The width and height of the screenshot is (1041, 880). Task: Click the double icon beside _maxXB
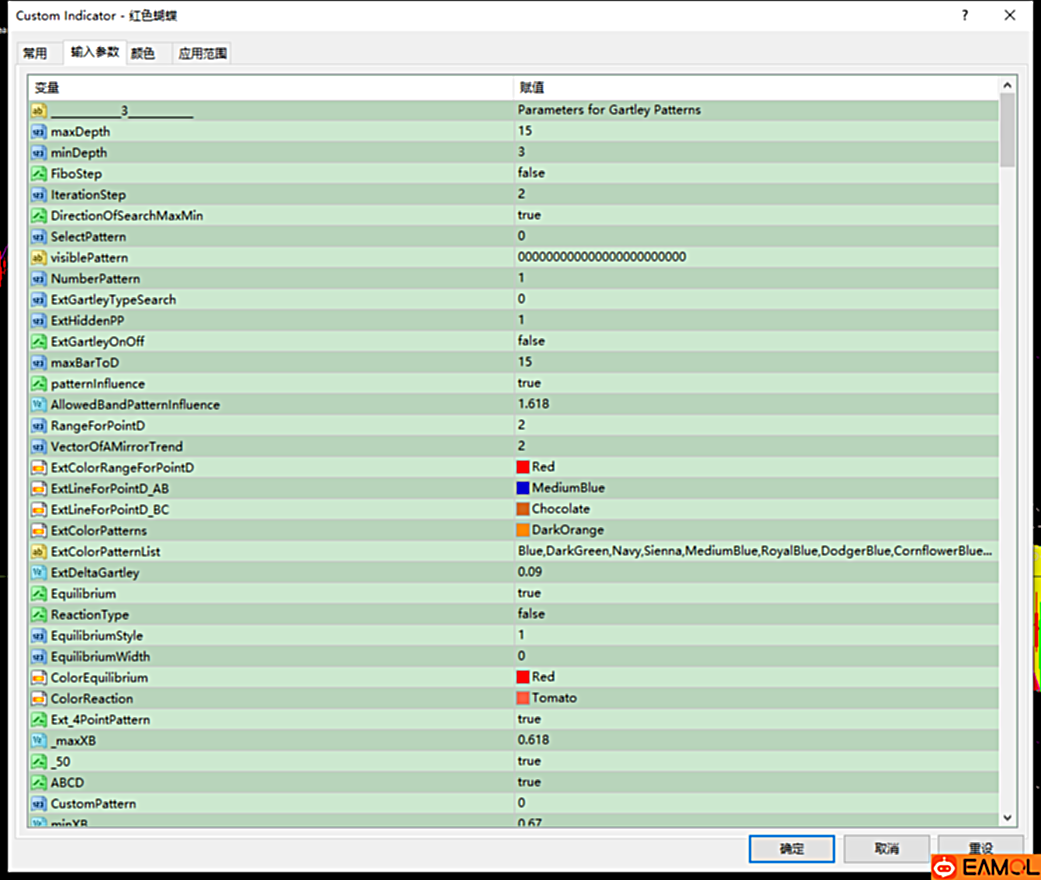click(x=39, y=741)
